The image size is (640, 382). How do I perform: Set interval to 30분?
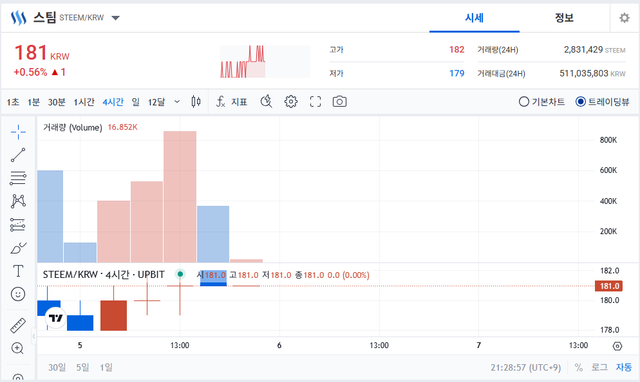pyautogui.click(x=57, y=102)
